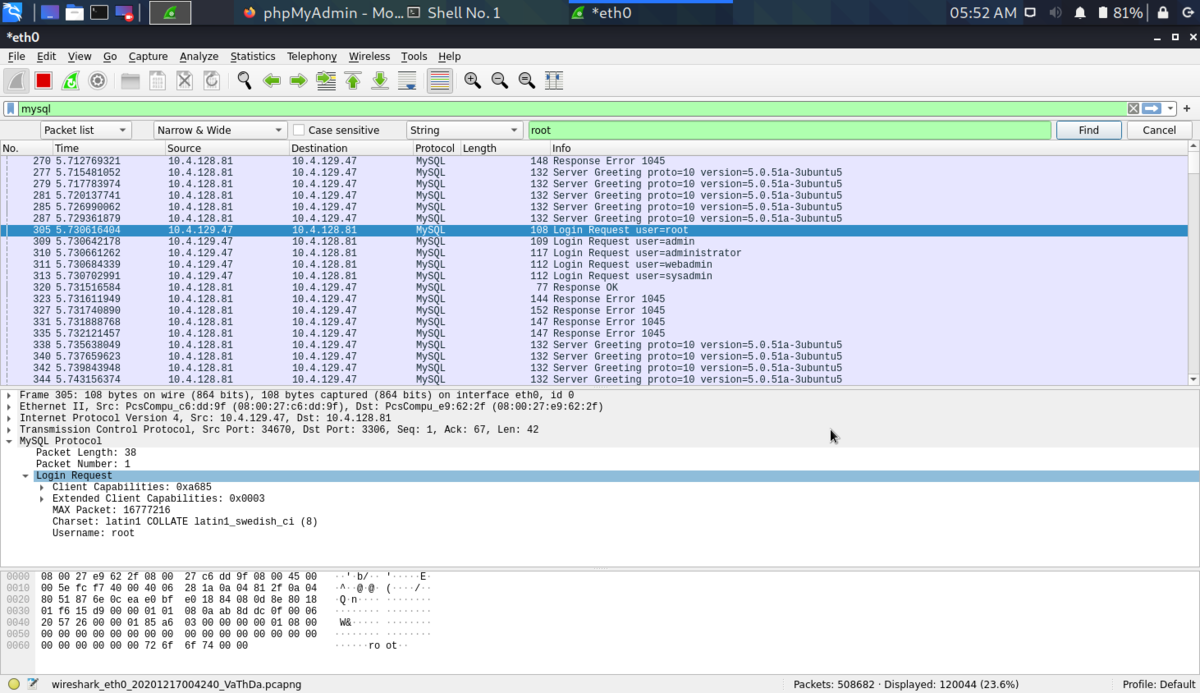Close this capture file icon
The width and height of the screenshot is (1200, 693).
click(184, 81)
